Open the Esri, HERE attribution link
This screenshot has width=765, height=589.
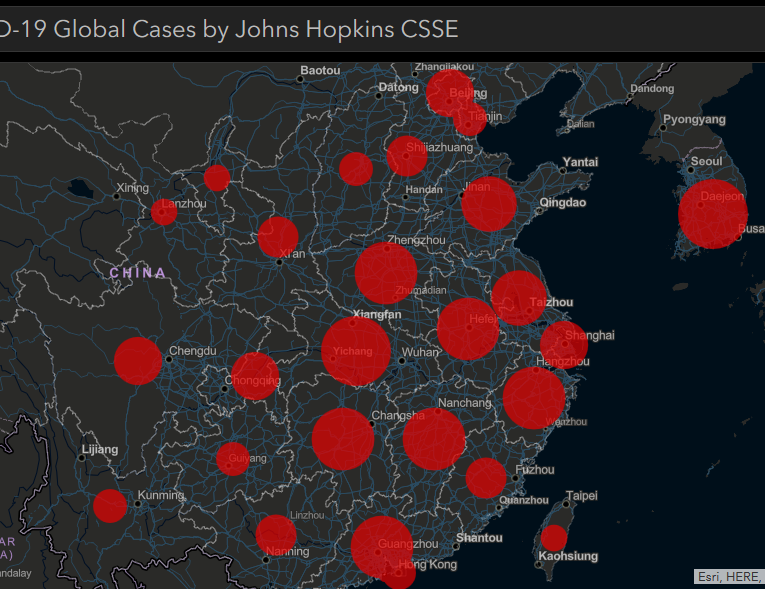point(729,577)
